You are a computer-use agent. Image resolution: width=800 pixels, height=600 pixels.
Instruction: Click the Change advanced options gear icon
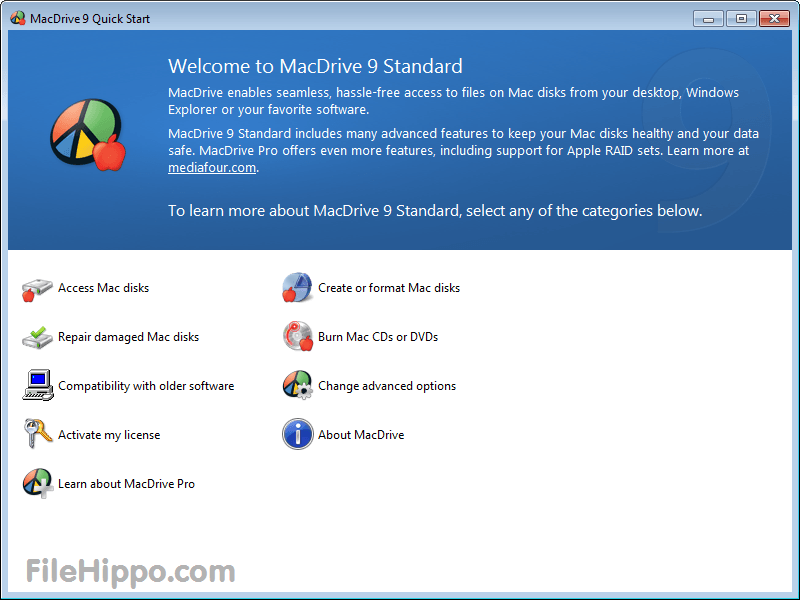[x=297, y=386]
